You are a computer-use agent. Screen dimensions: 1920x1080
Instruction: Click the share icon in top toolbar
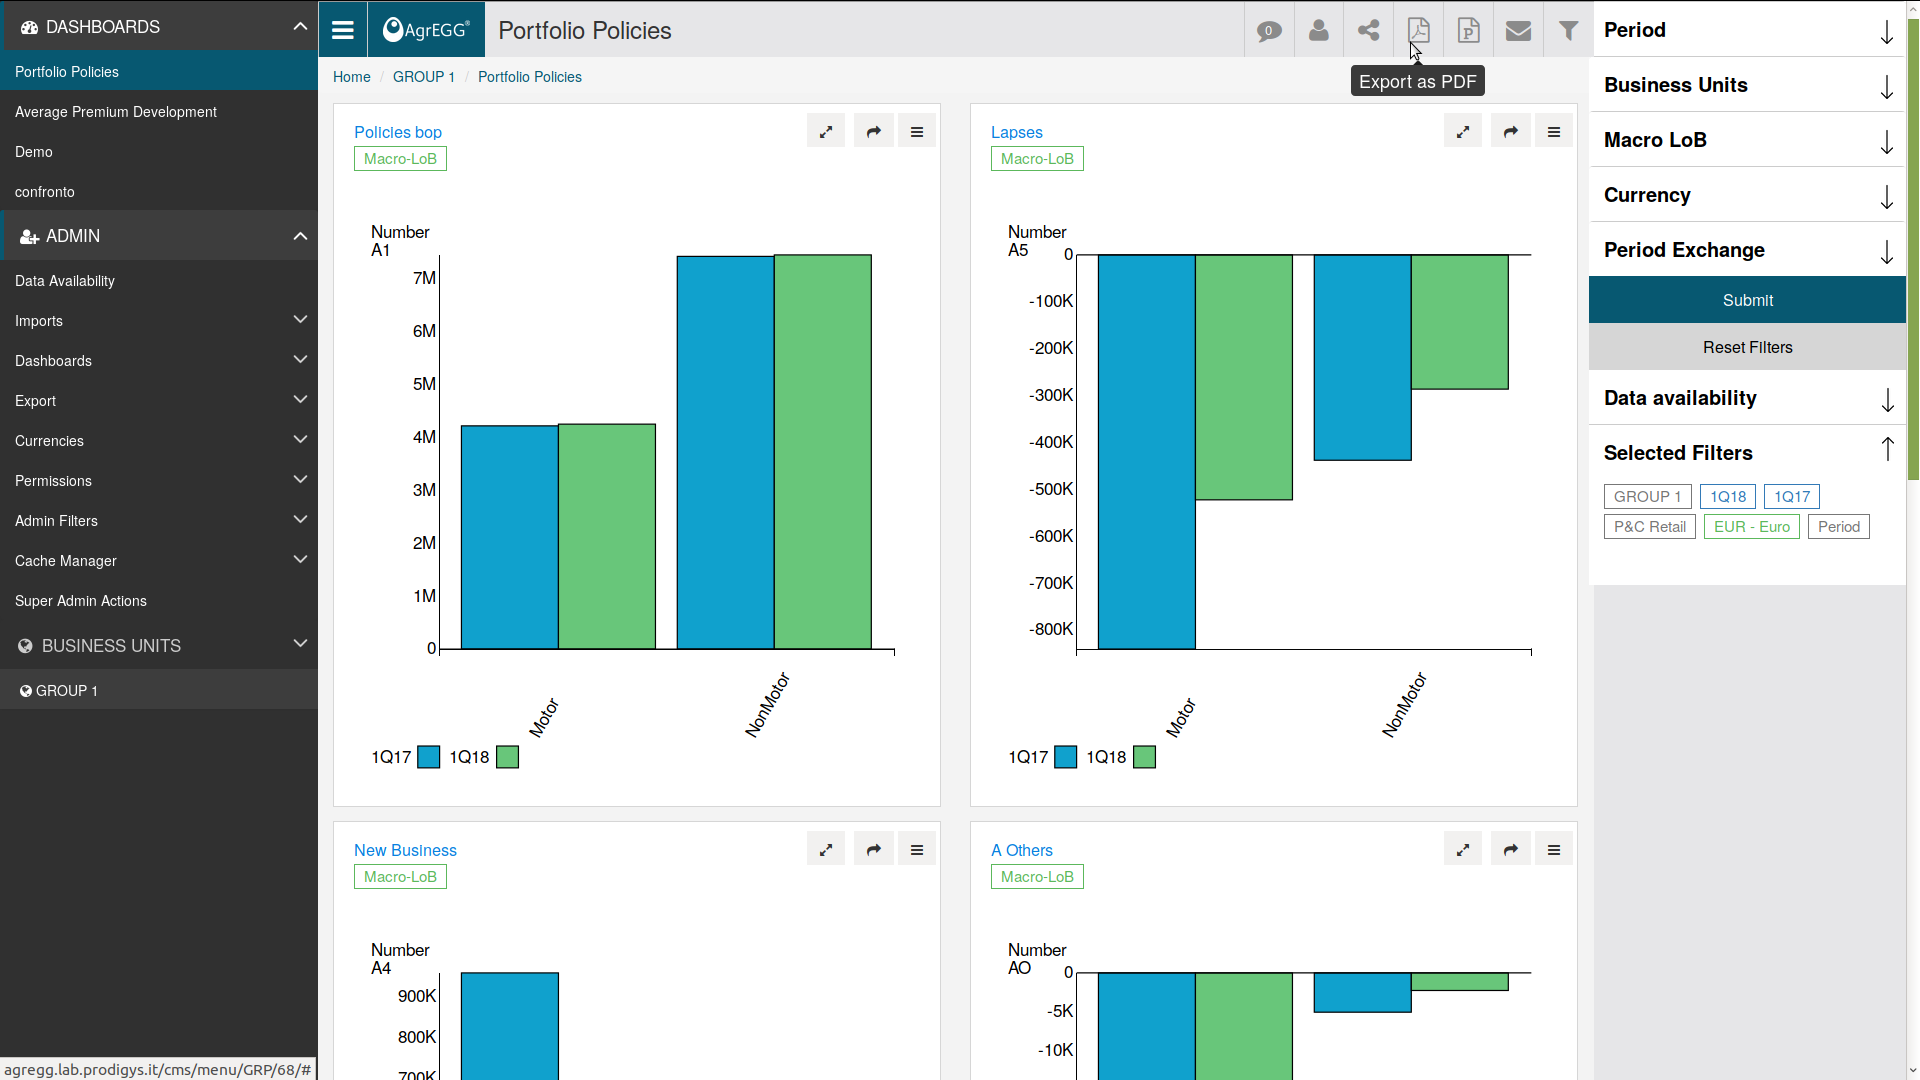(1369, 30)
